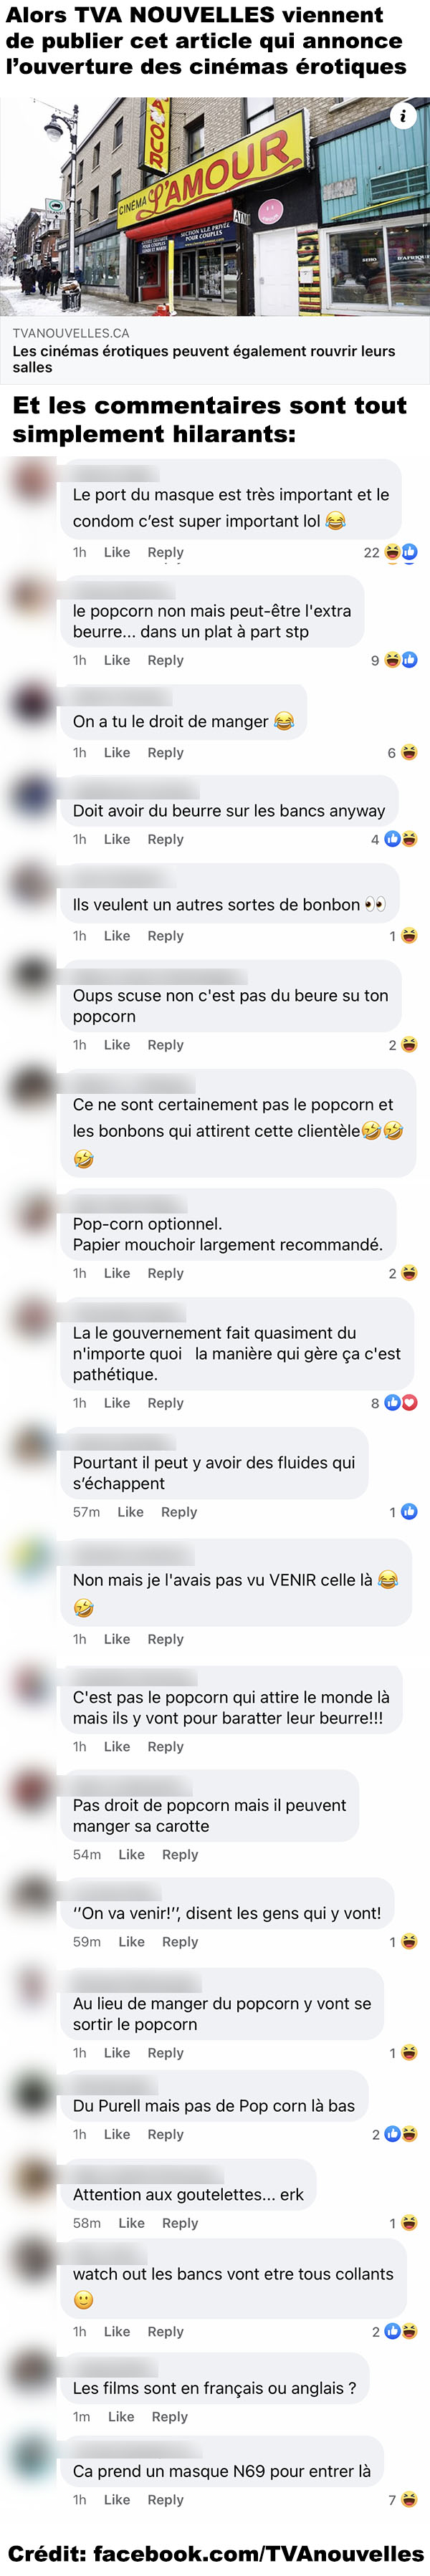The image size is (430, 2576).
Task: Open the avatar of the 'On a tu le droit de manger' commenter
Action: [x=31, y=704]
